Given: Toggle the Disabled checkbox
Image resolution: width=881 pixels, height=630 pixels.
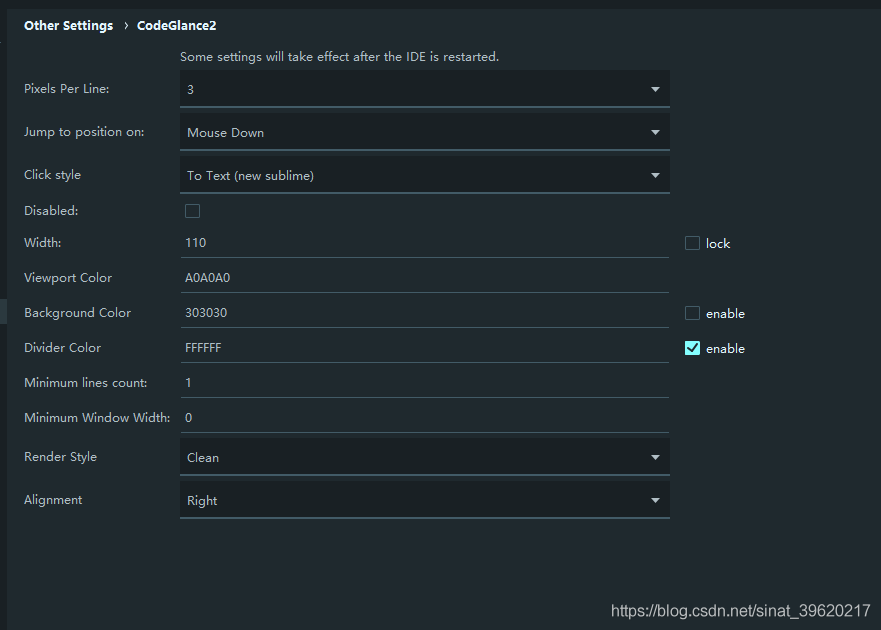Looking at the screenshot, I should pos(192,211).
